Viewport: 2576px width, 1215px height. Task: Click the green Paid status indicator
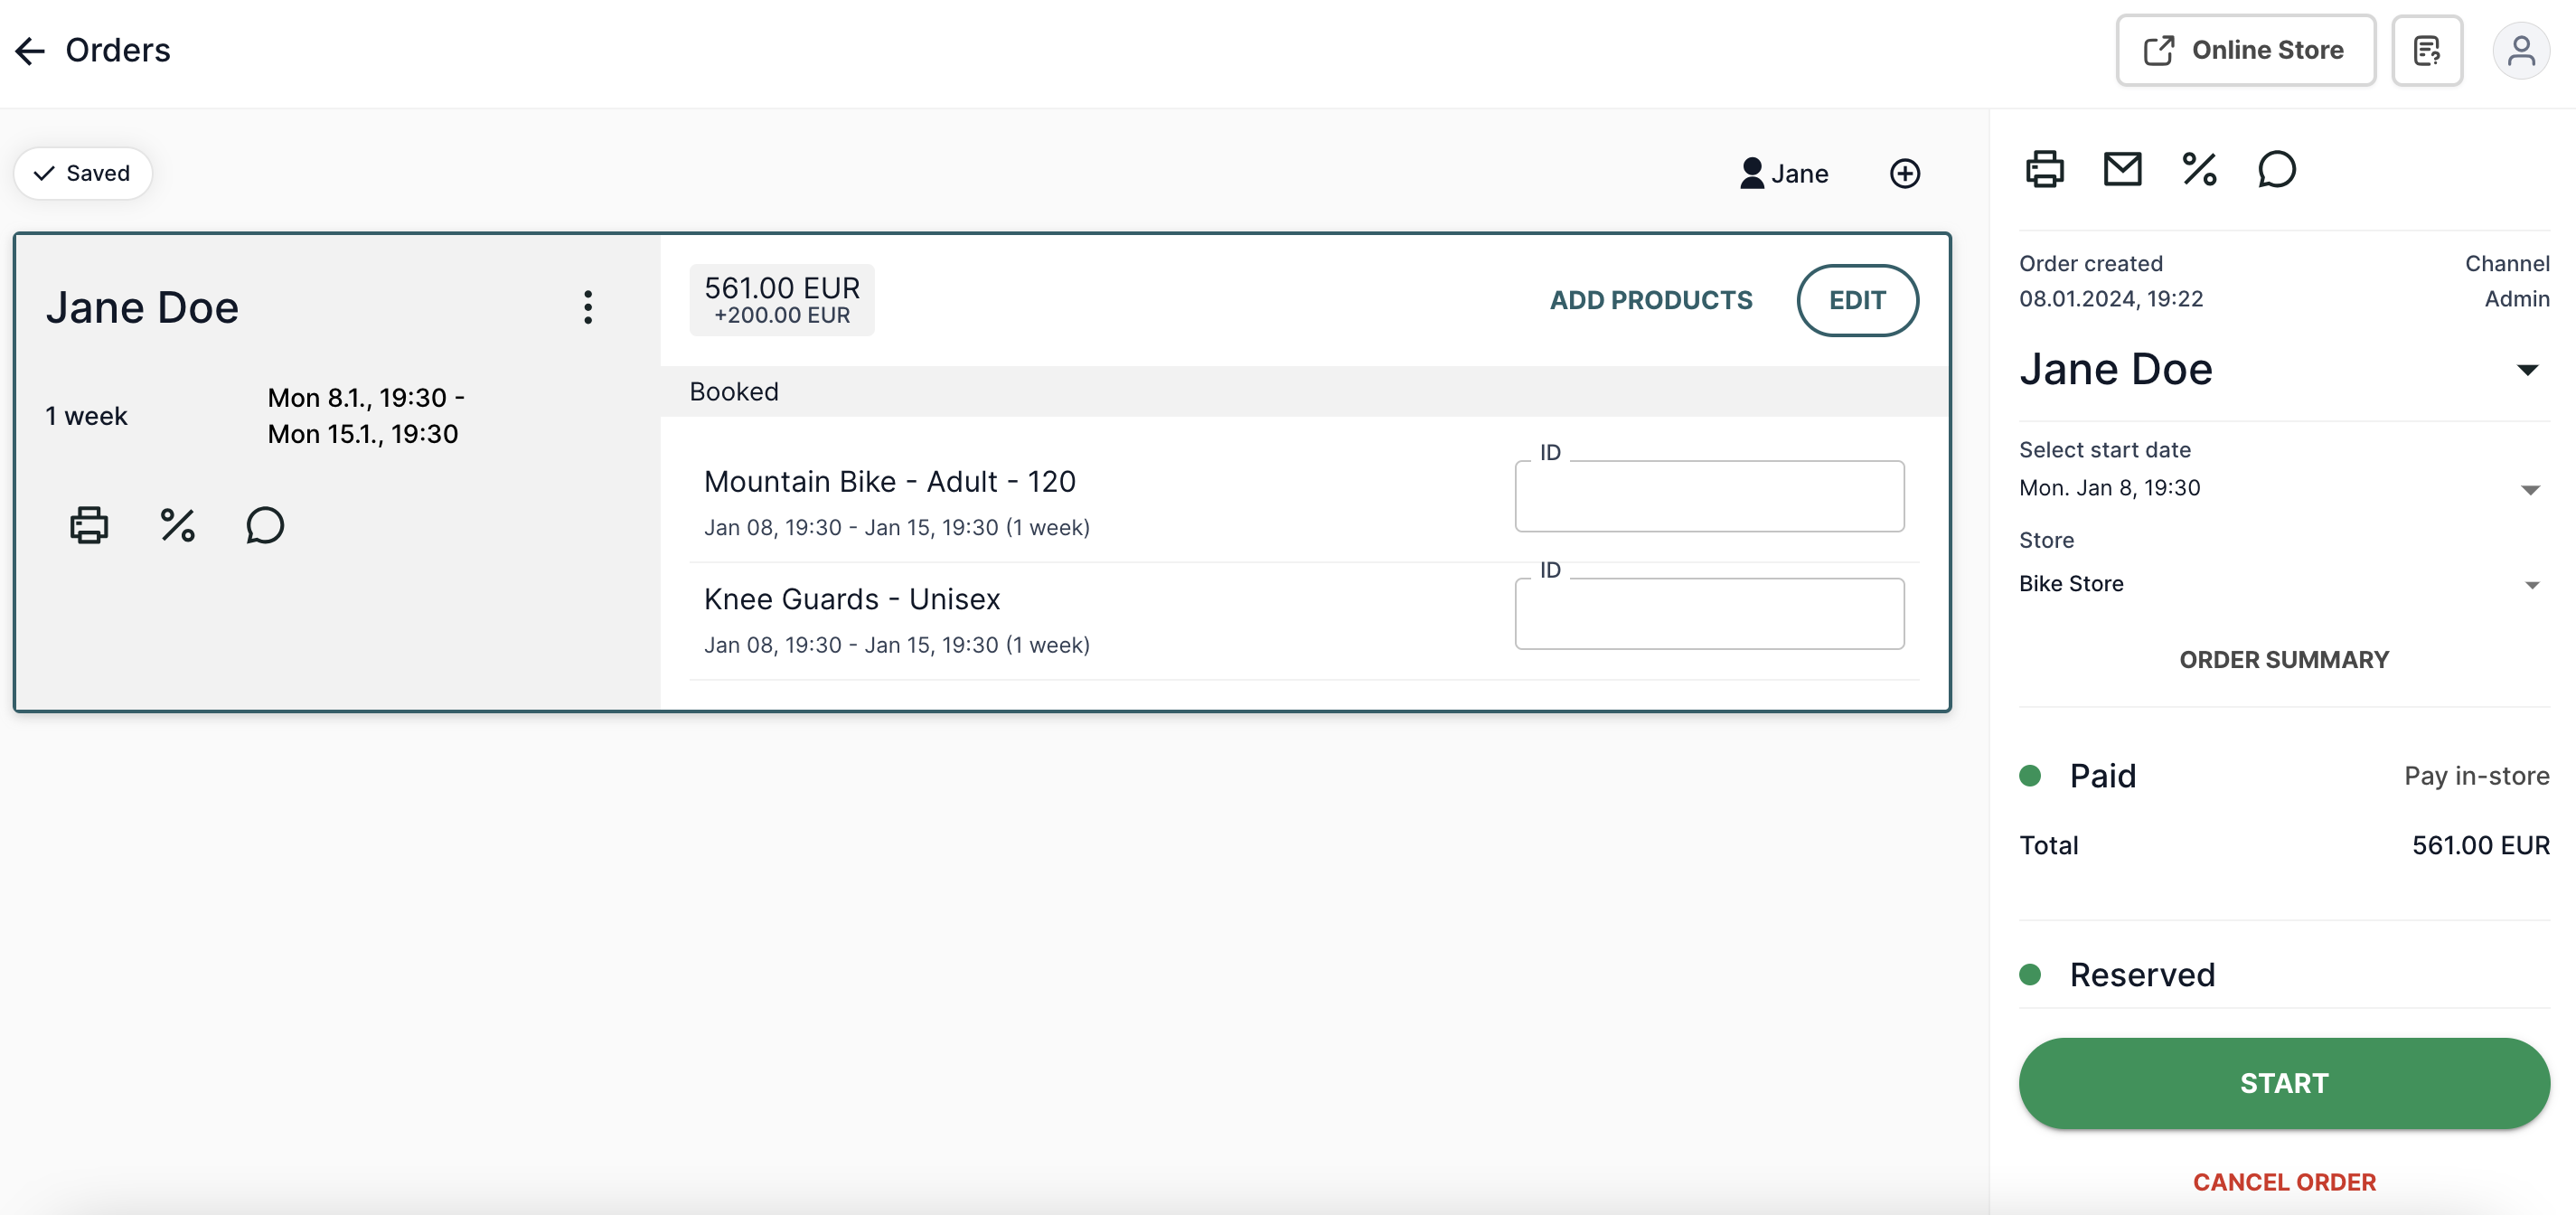[2031, 775]
